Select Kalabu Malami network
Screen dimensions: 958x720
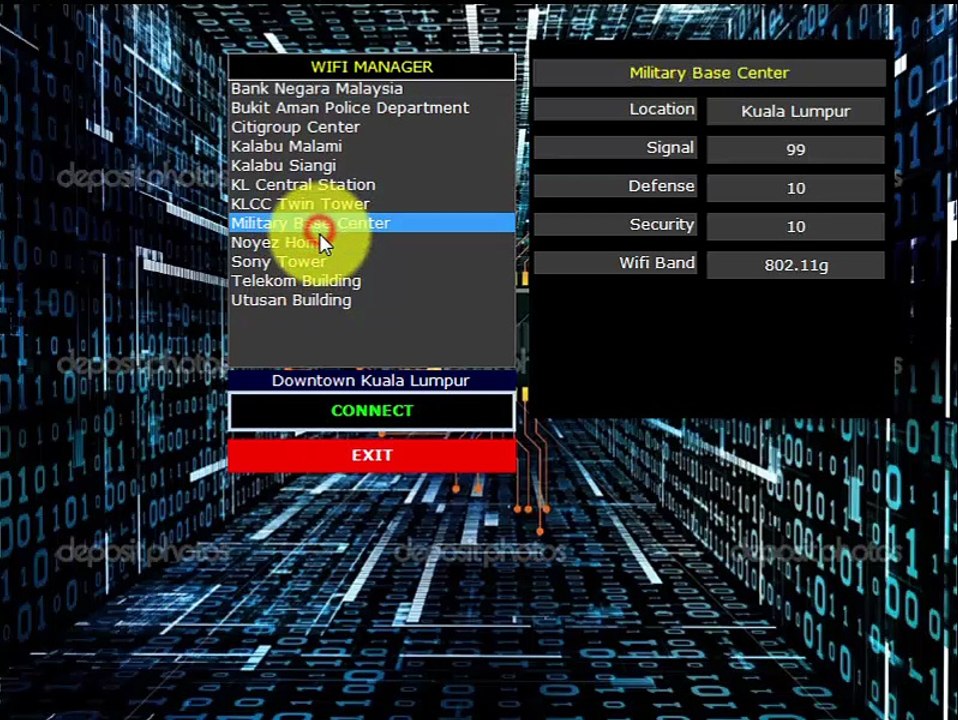coord(371,146)
